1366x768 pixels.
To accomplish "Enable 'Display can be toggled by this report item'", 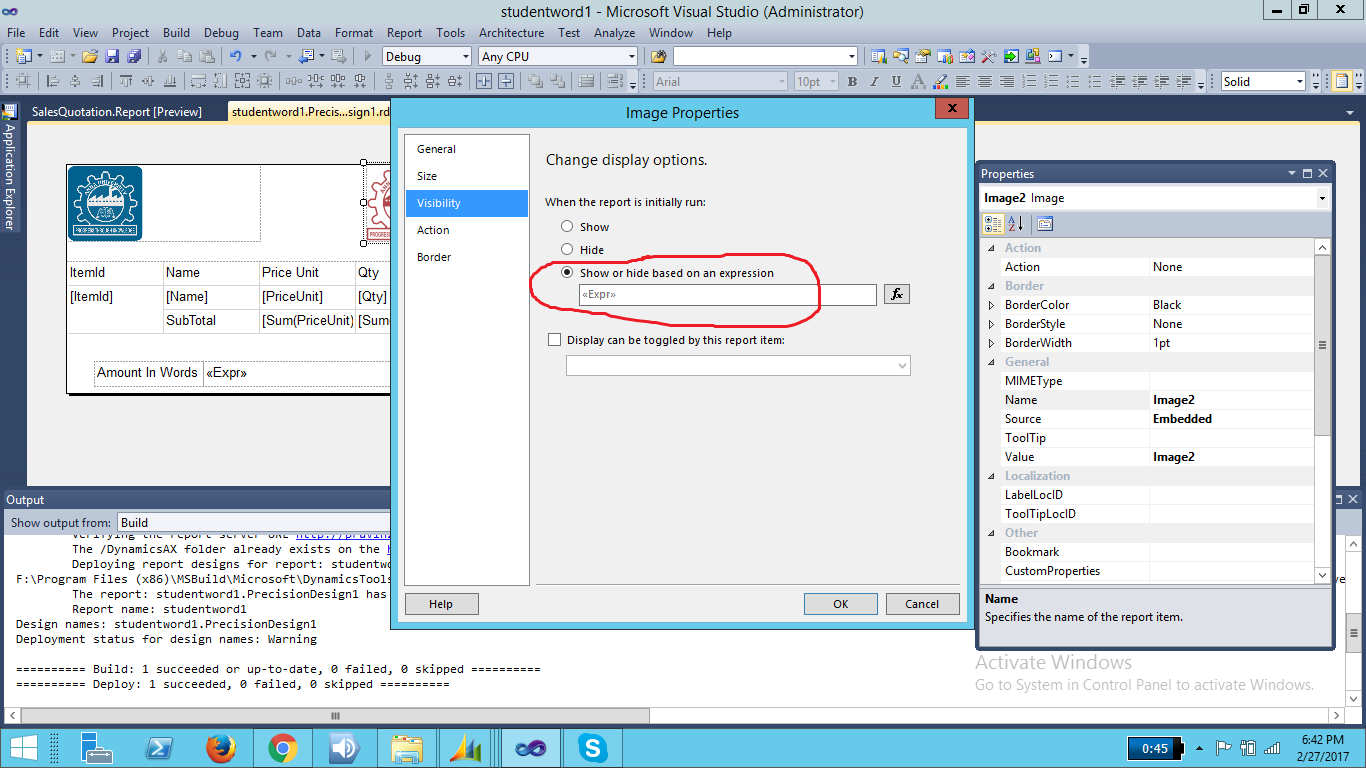I will point(554,339).
